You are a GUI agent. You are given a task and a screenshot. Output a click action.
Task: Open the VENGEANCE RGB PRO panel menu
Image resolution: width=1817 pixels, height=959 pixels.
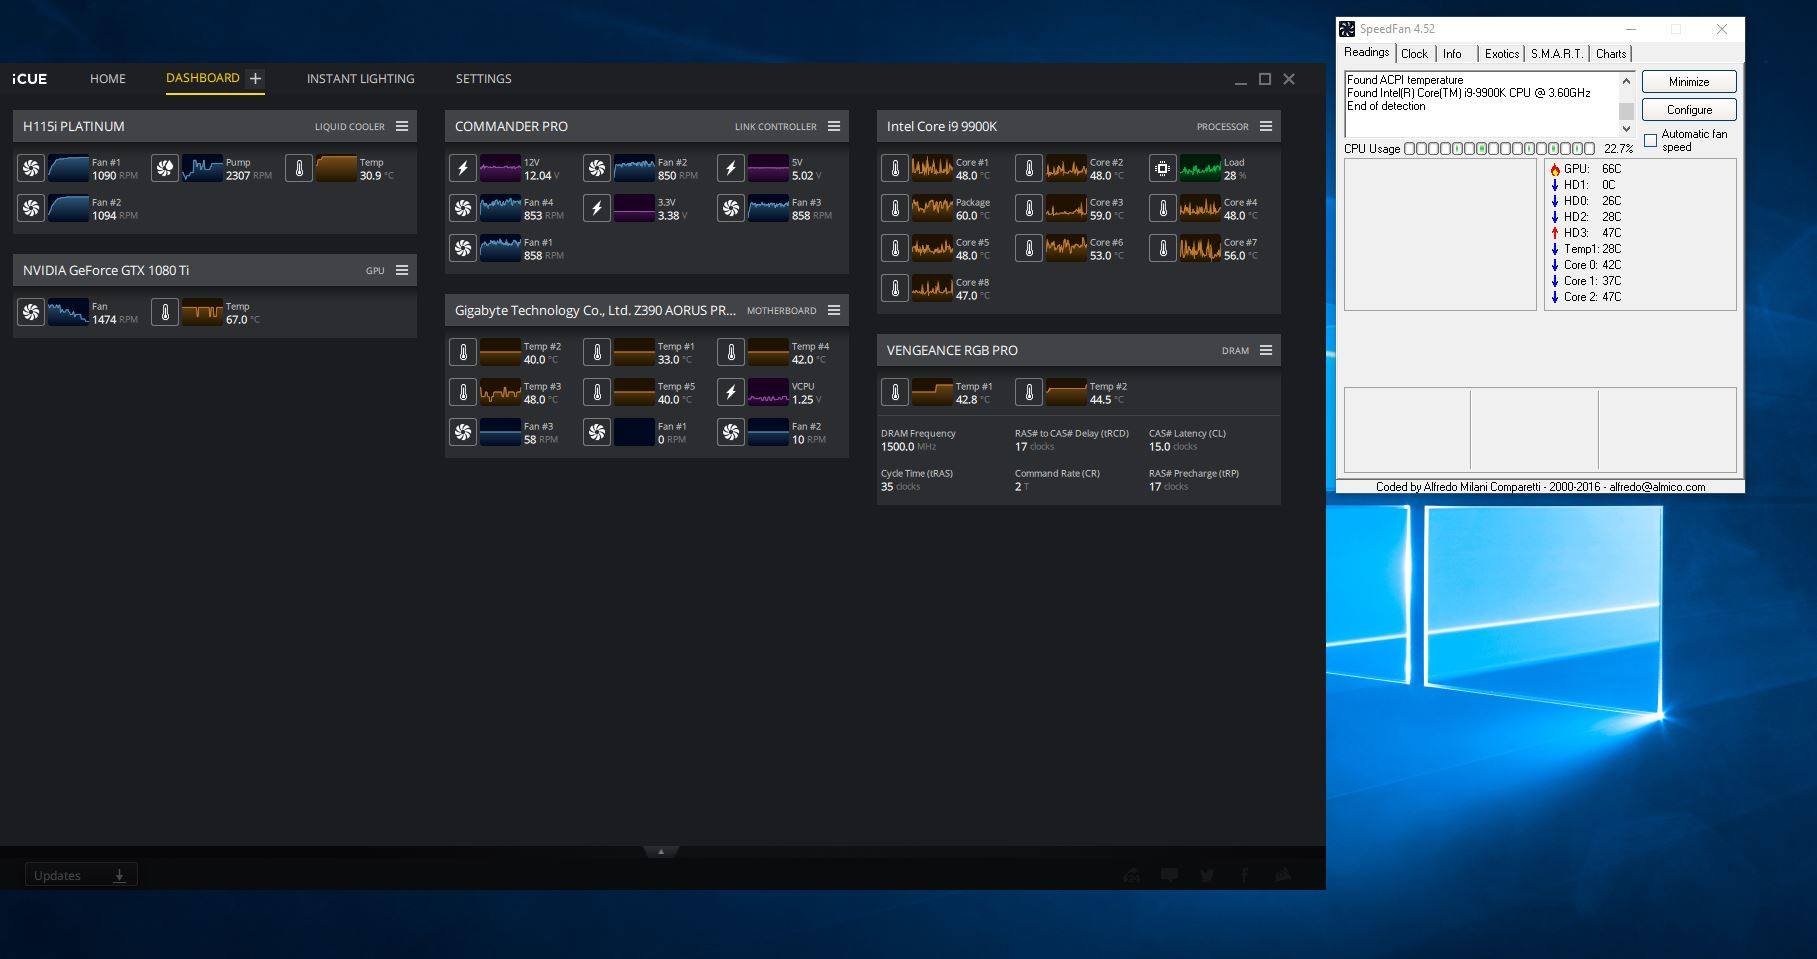pos(1266,350)
